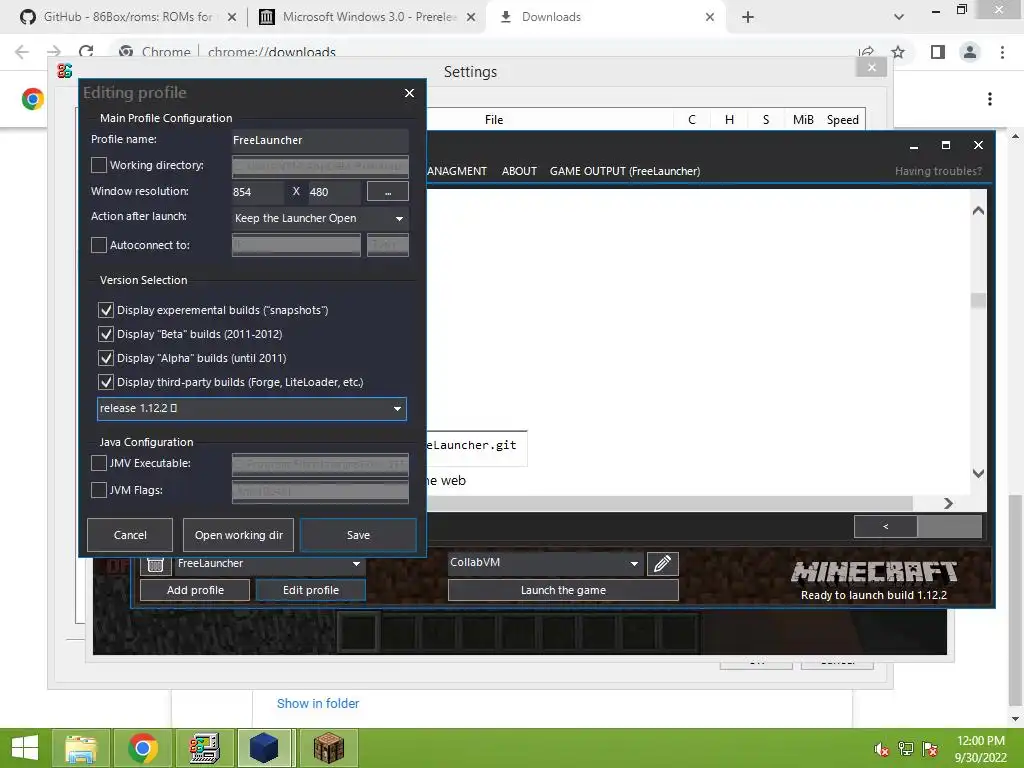
Task: Click the MiB column header in Settings
Action: click(803, 120)
